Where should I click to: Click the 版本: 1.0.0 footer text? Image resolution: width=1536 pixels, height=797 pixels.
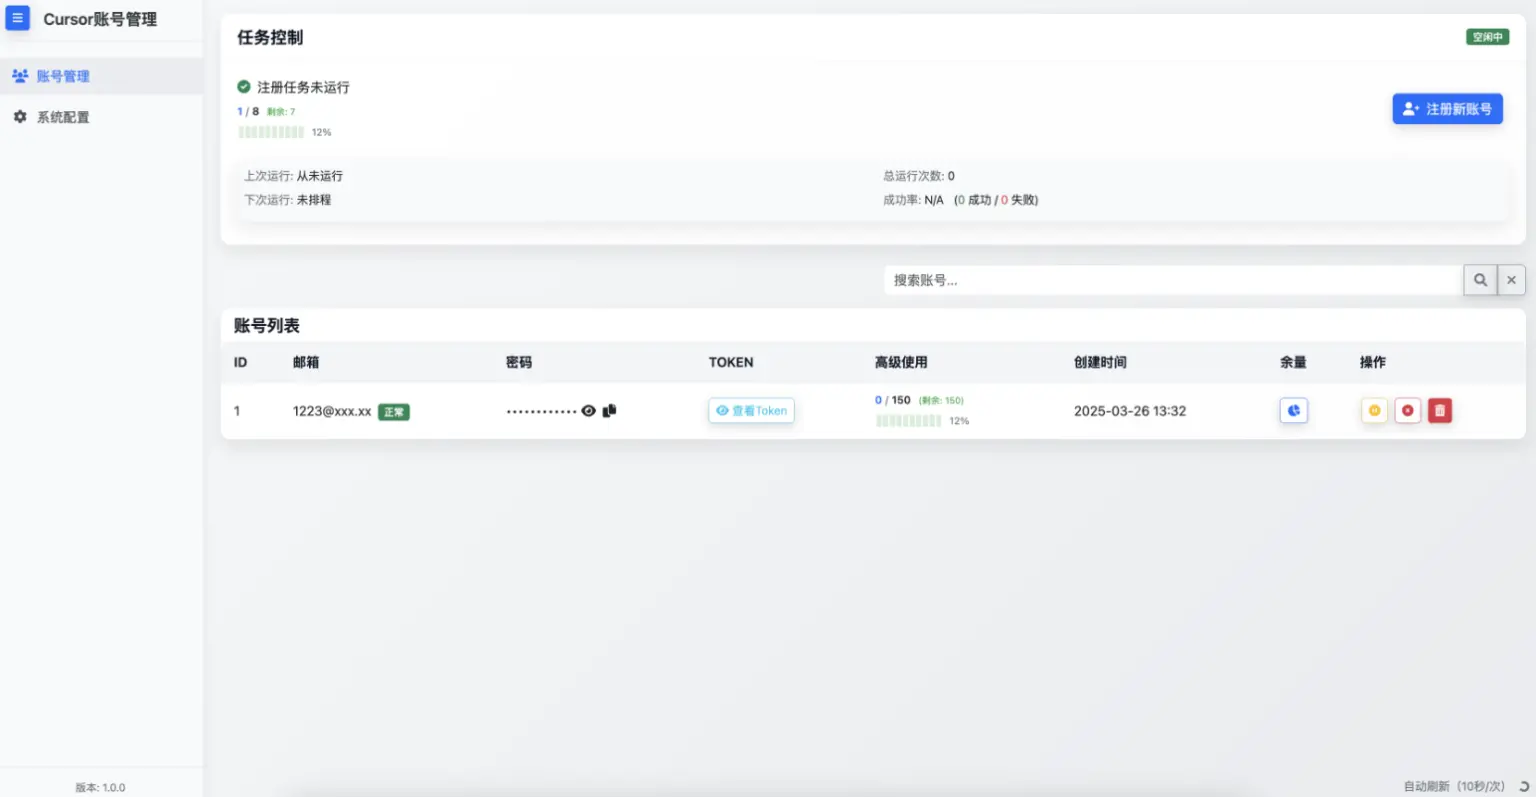100,788
